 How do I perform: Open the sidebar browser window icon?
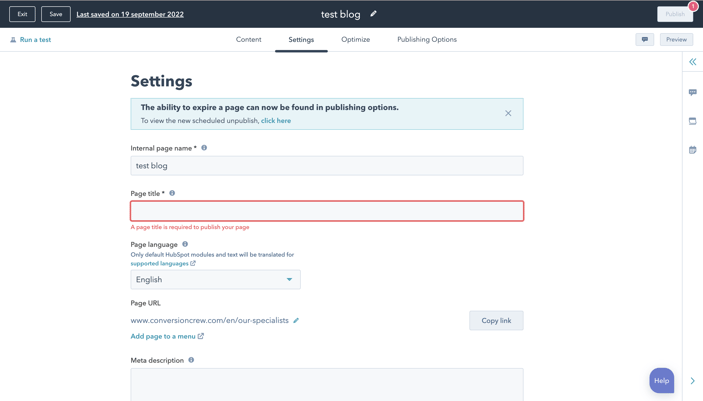[693, 121]
